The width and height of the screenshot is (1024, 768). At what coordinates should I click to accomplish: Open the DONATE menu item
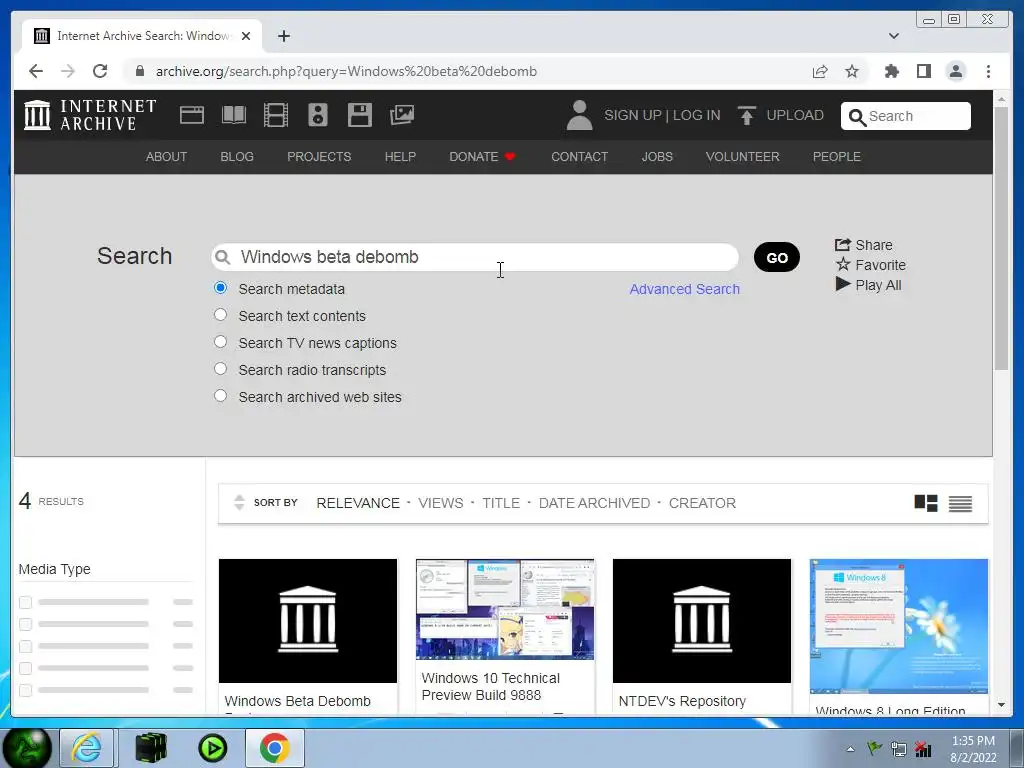(x=482, y=157)
